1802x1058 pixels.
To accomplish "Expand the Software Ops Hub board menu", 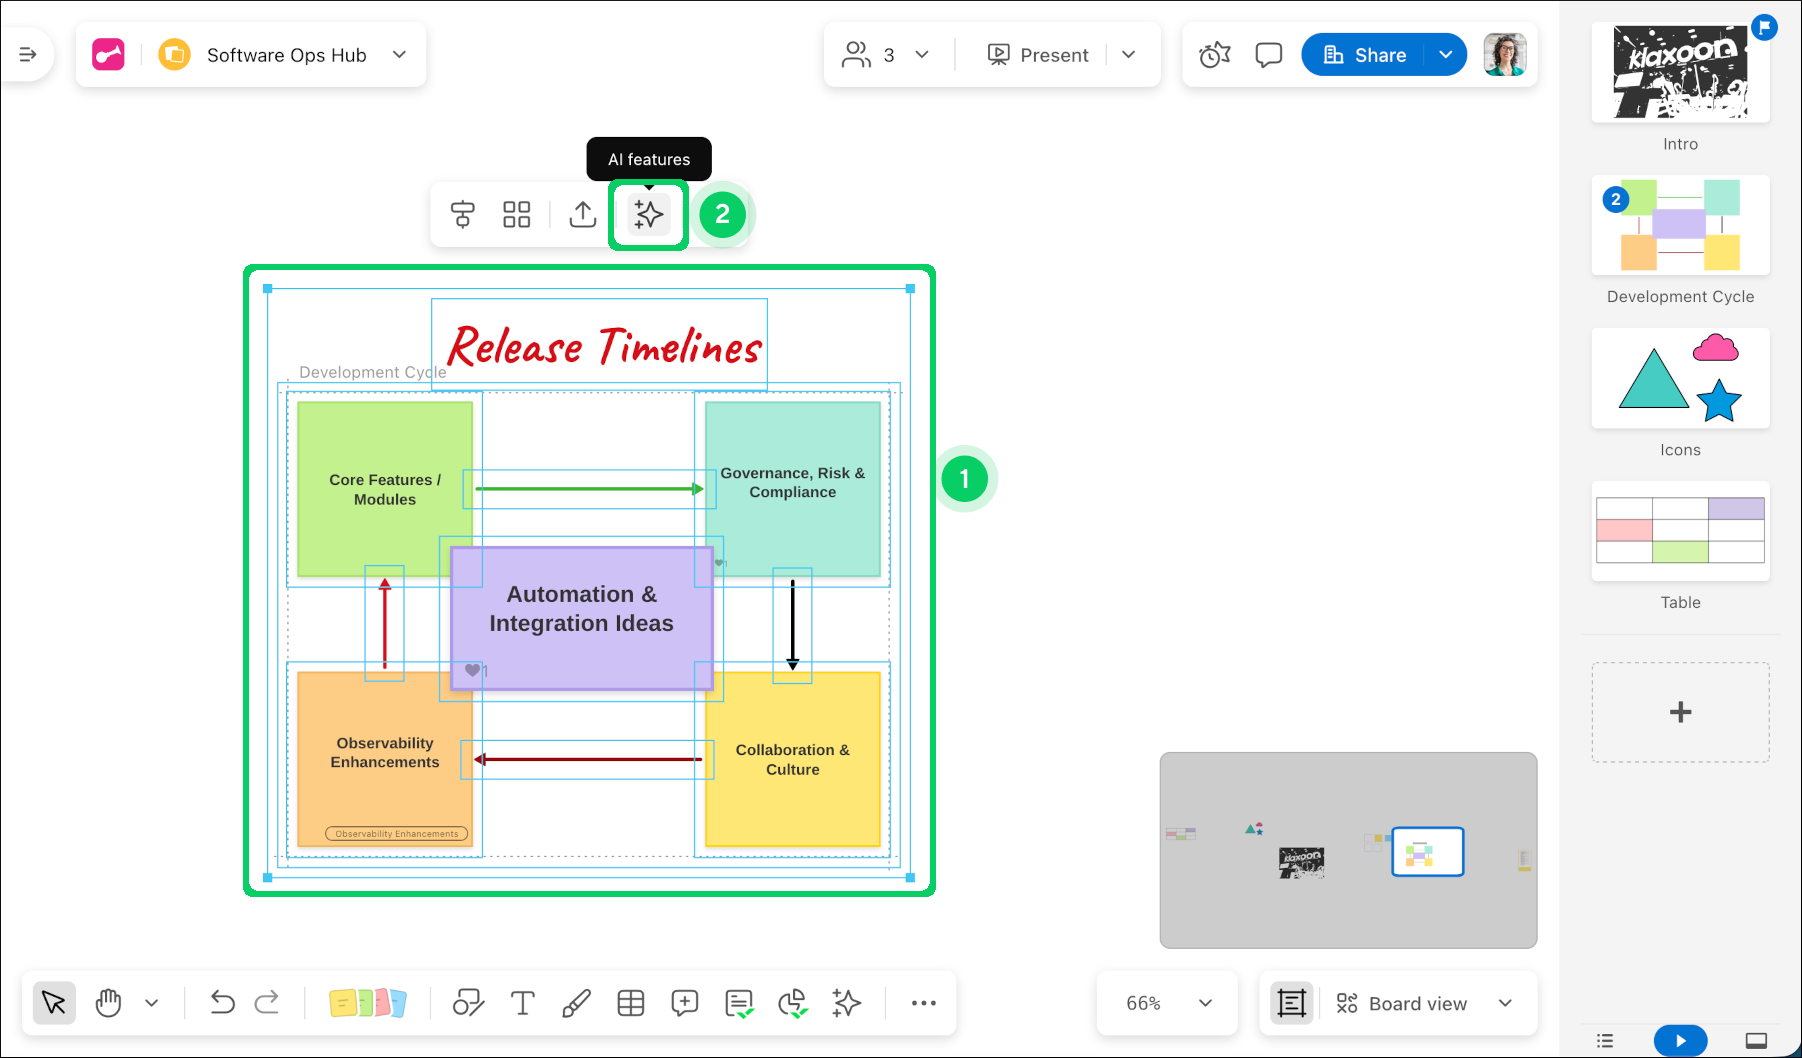I will [399, 55].
